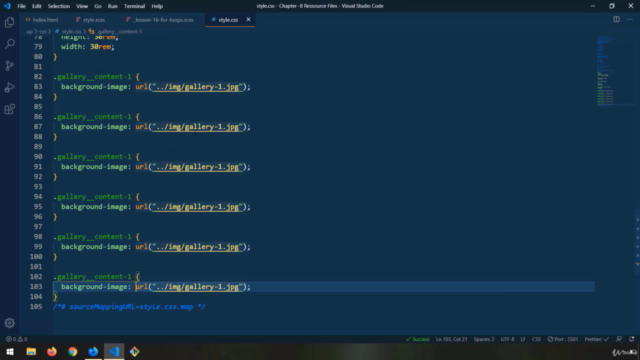Click style.css in the breadcrumb
The image size is (640, 360).
pyautogui.click(x=71, y=31)
